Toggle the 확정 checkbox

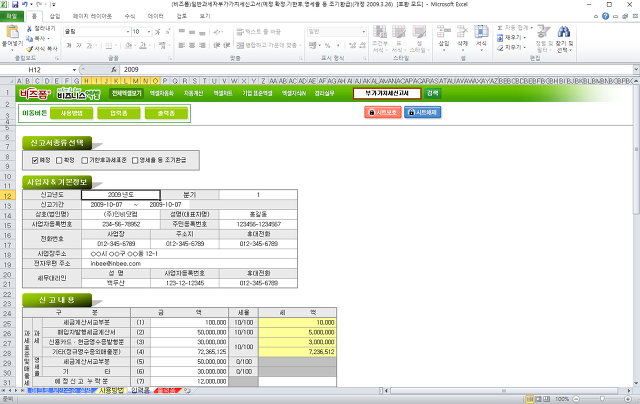click(x=59, y=160)
